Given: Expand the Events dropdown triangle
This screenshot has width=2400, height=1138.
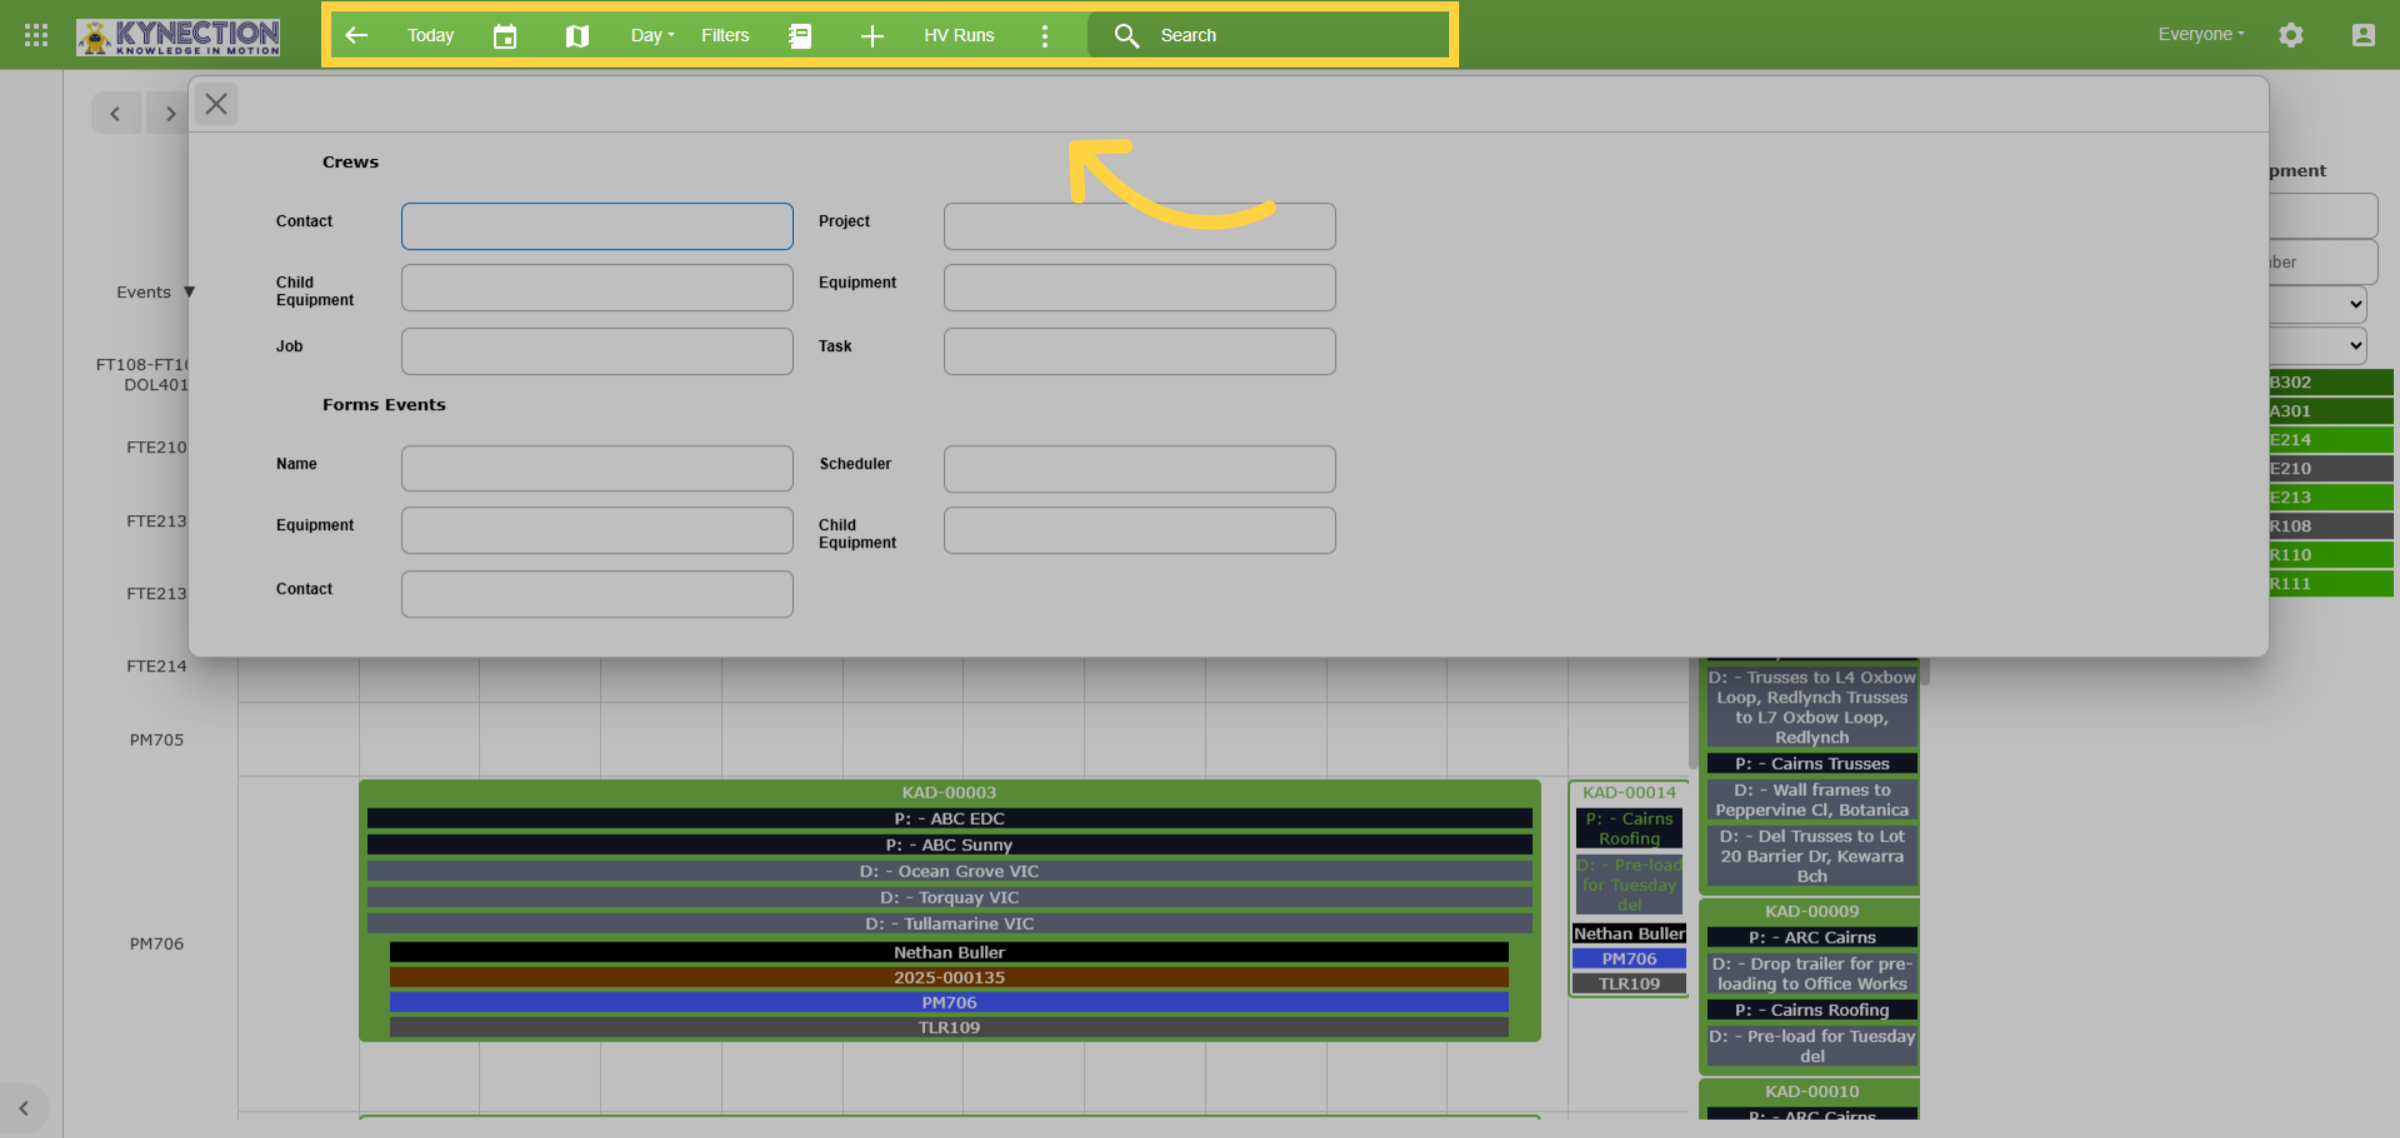Looking at the screenshot, I should (189, 292).
